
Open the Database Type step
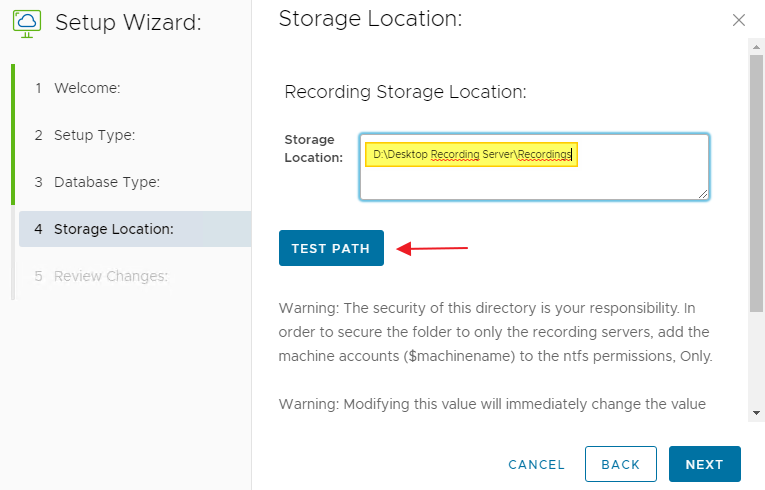[106, 182]
